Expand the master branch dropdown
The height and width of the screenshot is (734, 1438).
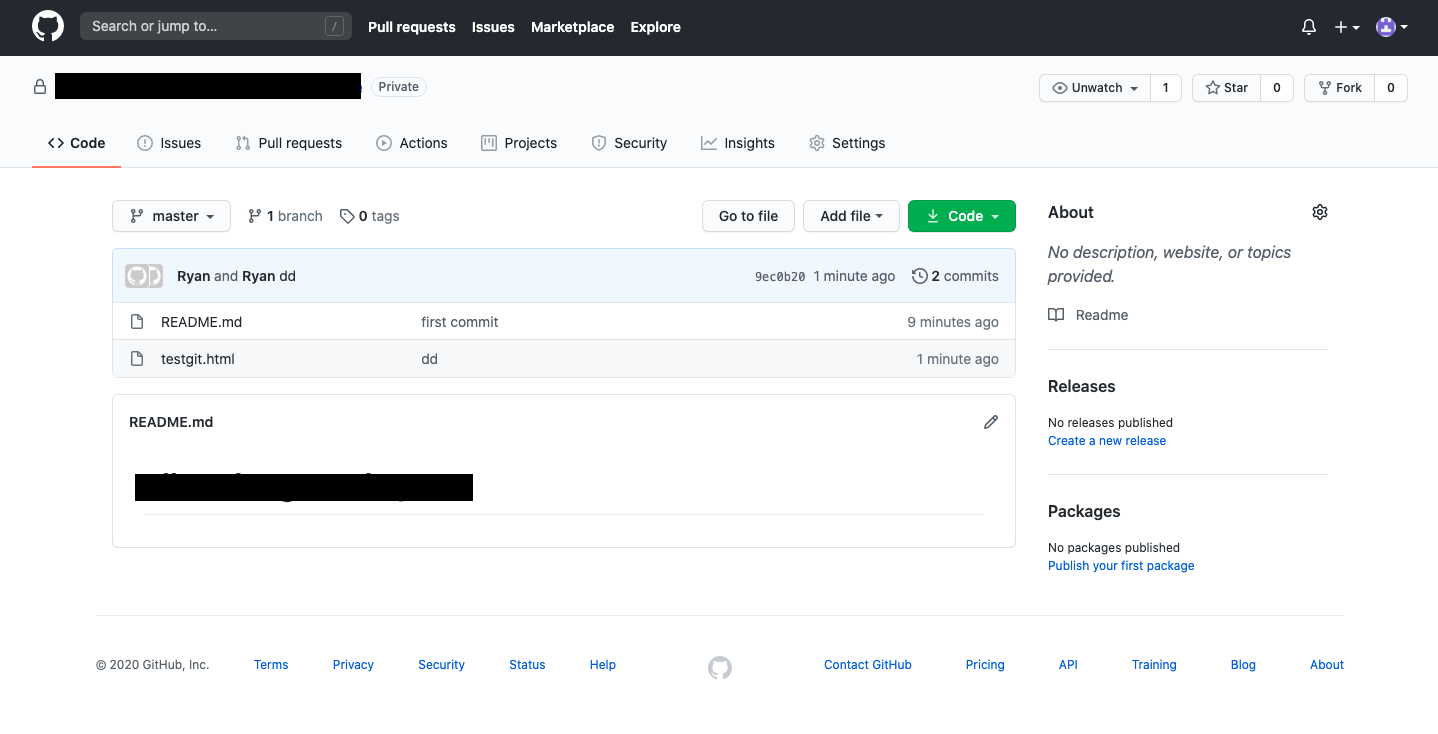tap(172, 216)
